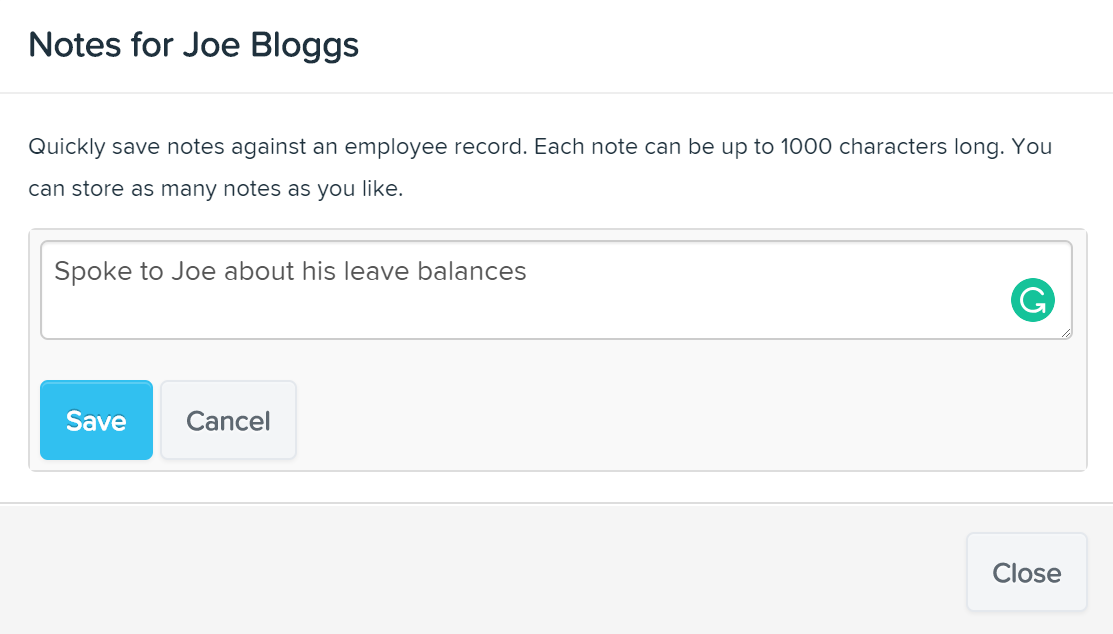
Task: Click the grey footer bar left of Close
Action: [x=500, y=572]
